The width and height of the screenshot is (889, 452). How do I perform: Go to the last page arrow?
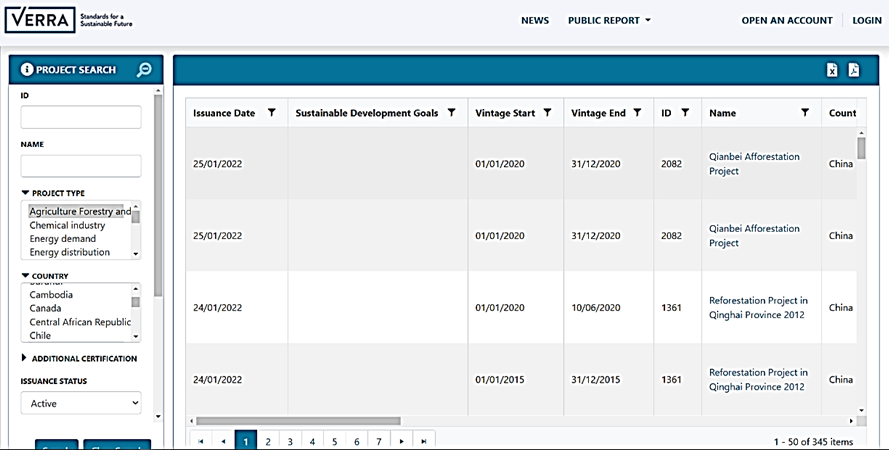(x=424, y=441)
